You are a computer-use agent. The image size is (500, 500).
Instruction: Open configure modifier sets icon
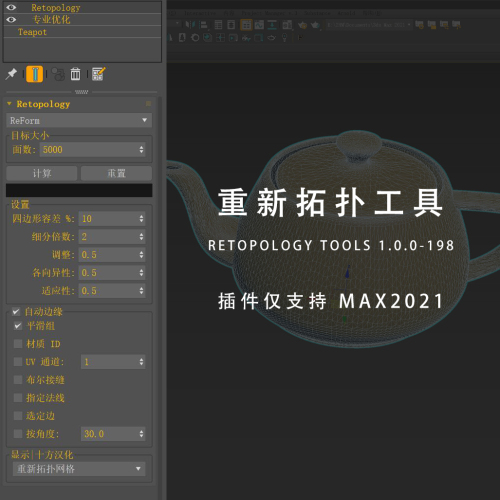(x=98, y=74)
